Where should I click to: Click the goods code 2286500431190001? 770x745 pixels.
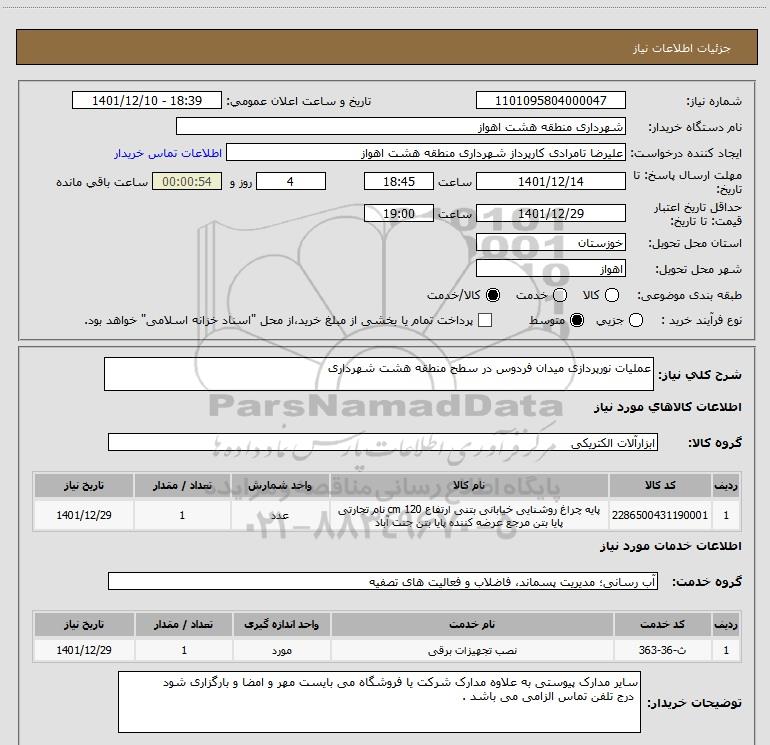(660, 515)
